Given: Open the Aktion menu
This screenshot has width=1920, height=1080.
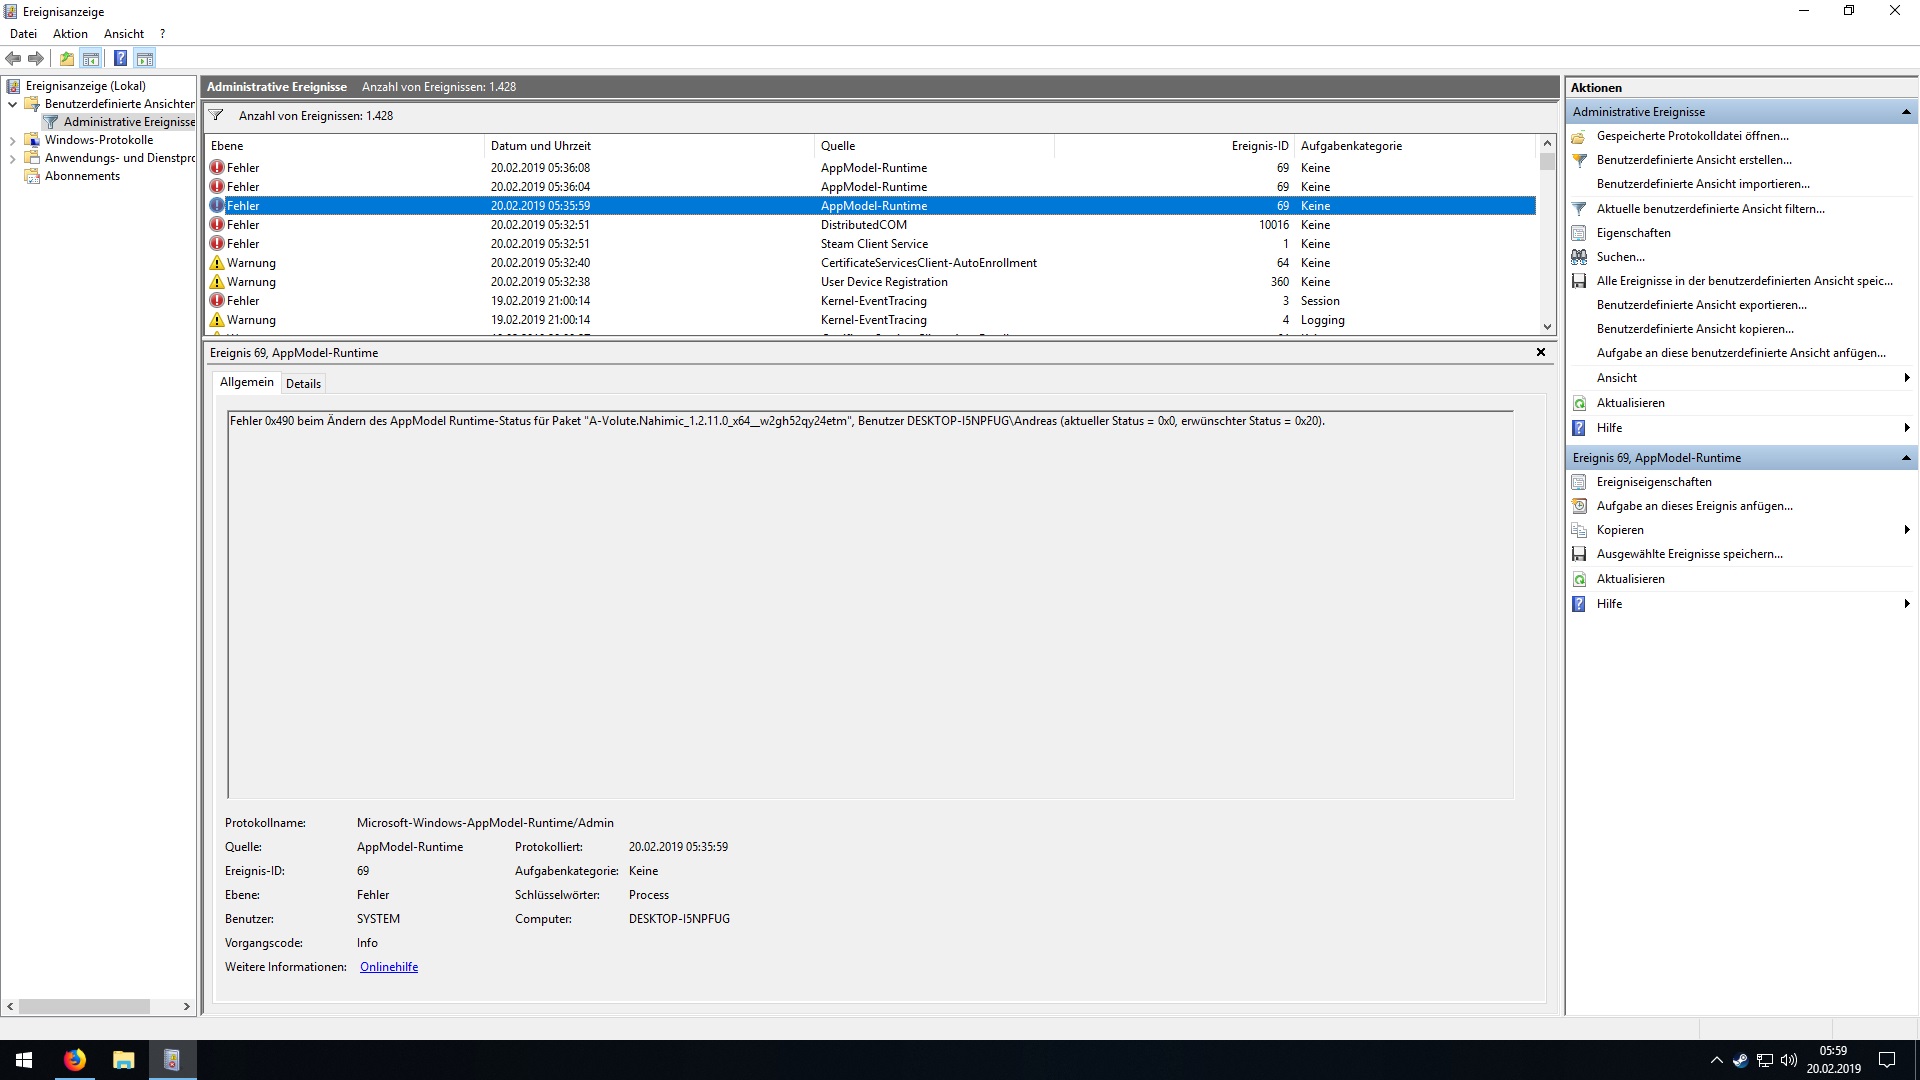Looking at the screenshot, I should coord(70,34).
